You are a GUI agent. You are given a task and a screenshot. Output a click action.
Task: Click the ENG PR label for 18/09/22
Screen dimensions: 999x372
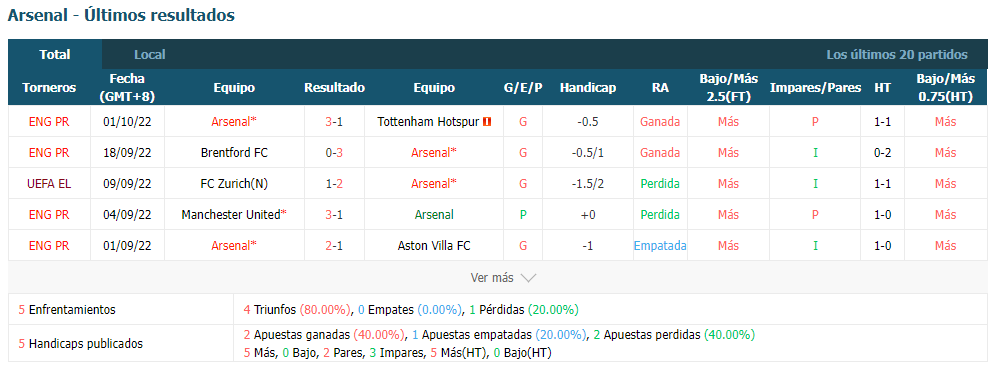pyautogui.click(x=49, y=153)
